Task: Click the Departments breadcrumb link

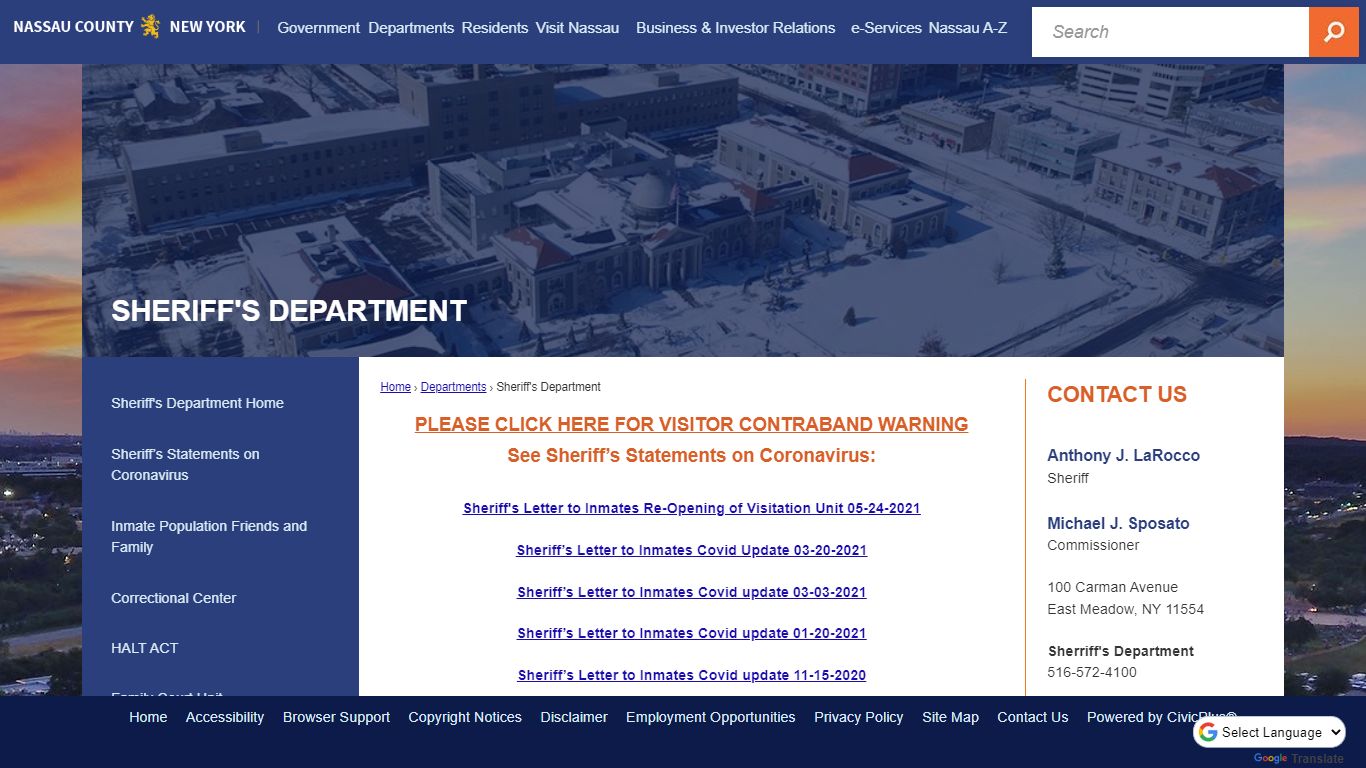Action: 453,387
